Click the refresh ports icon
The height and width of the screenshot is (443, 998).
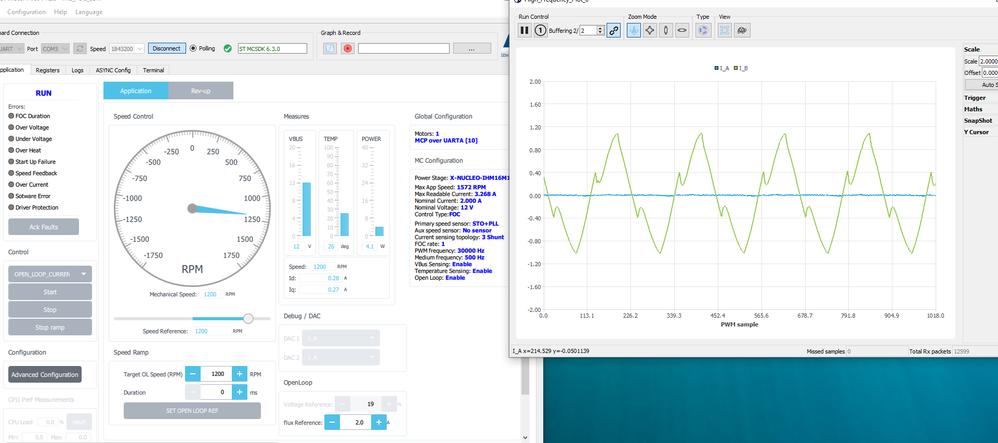[x=80, y=48]
